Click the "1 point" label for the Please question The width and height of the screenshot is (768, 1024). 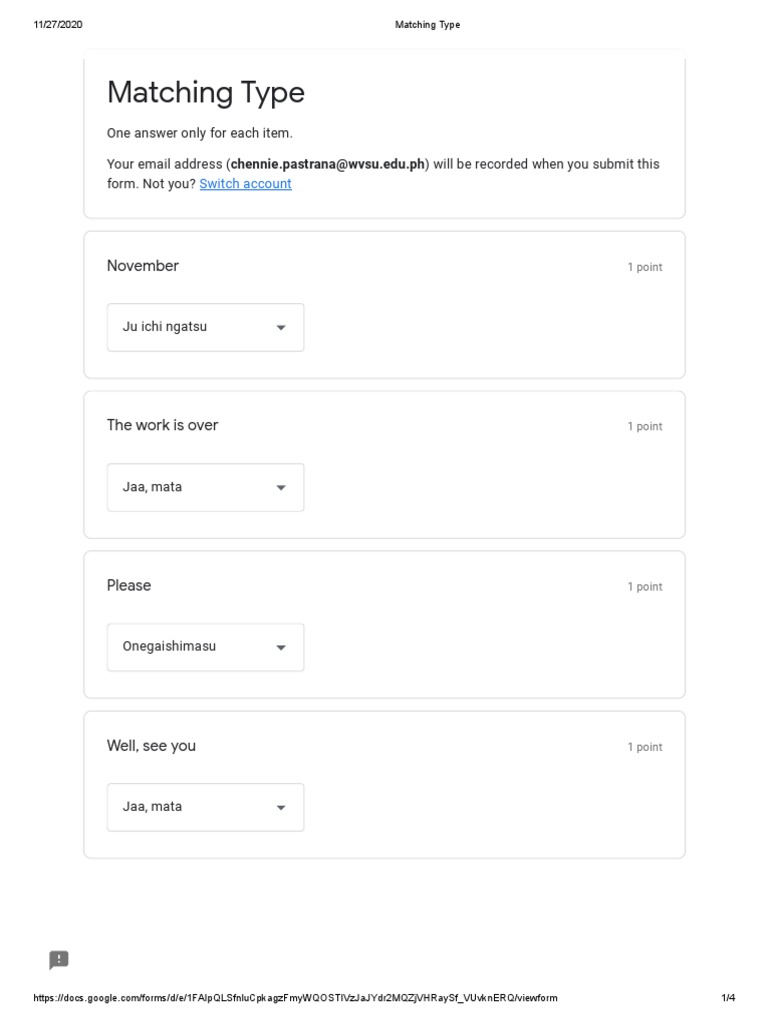point(644,587)
